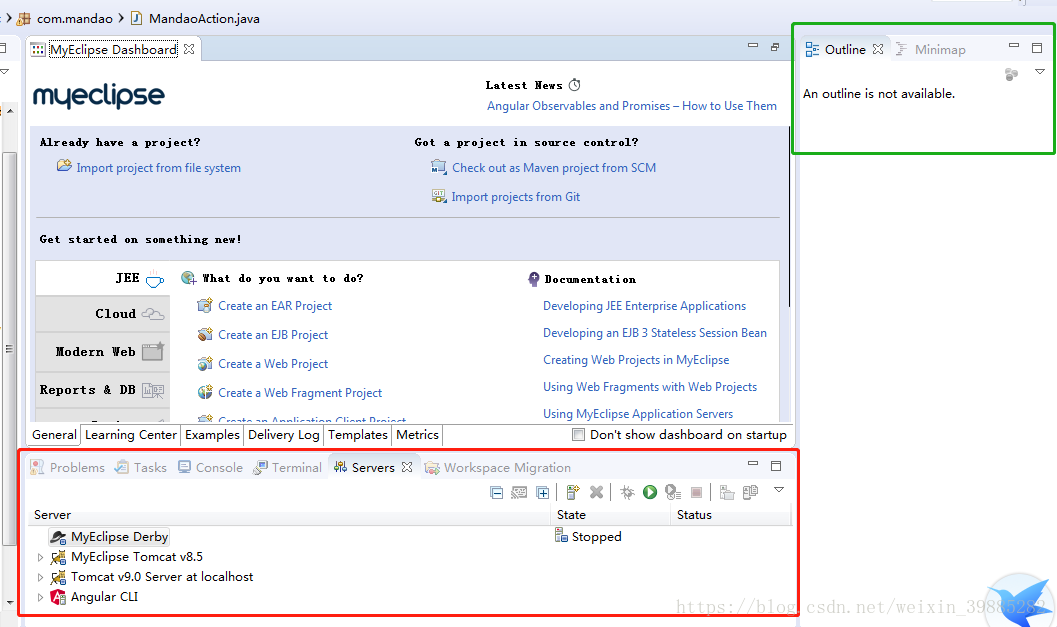This screenshot has height=627, width=1057.
Task: Open the Templates dashboard tab
Action: (x=358, y=435)
